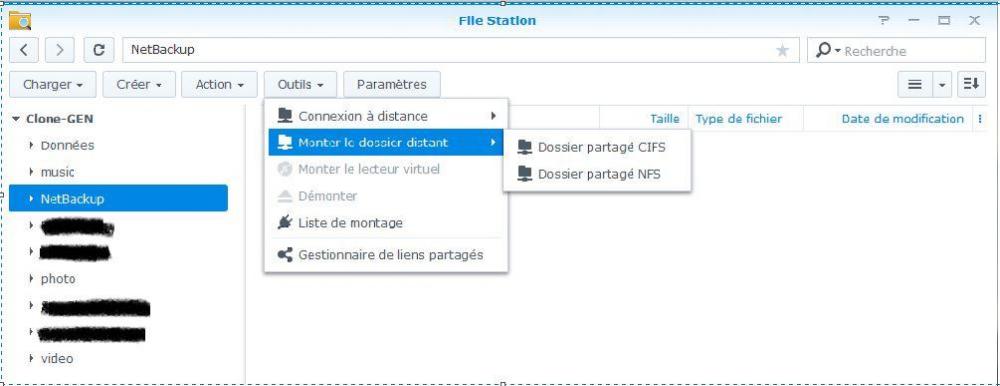Screen dimensions: 1000x386
Task: Open the search magnifier options
Action: (x=828, y=50)
